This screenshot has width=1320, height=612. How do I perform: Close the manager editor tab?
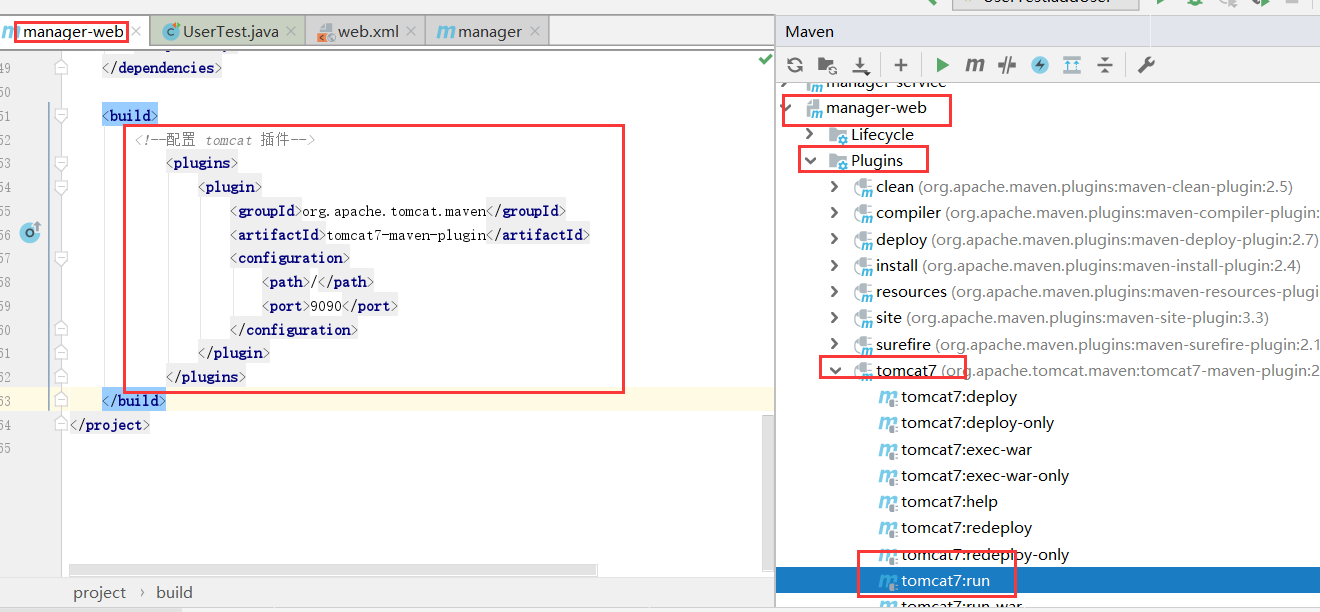(x=534, y=32)
